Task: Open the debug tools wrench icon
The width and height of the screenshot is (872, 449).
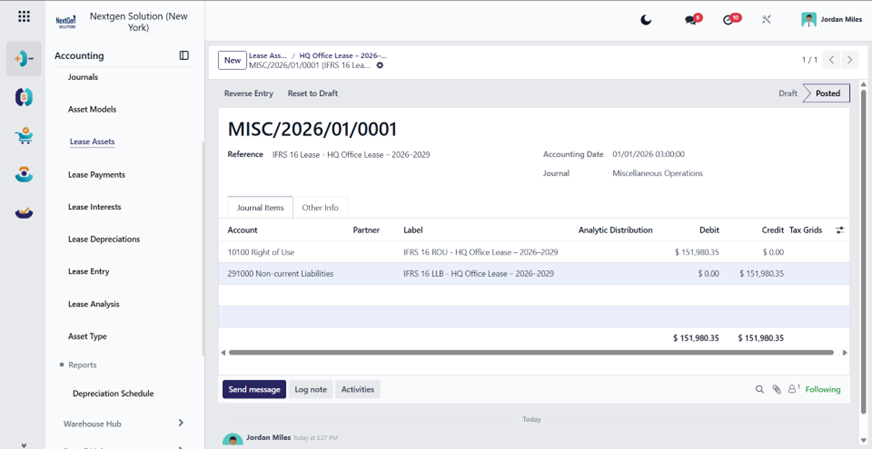Action: point(766,20)
